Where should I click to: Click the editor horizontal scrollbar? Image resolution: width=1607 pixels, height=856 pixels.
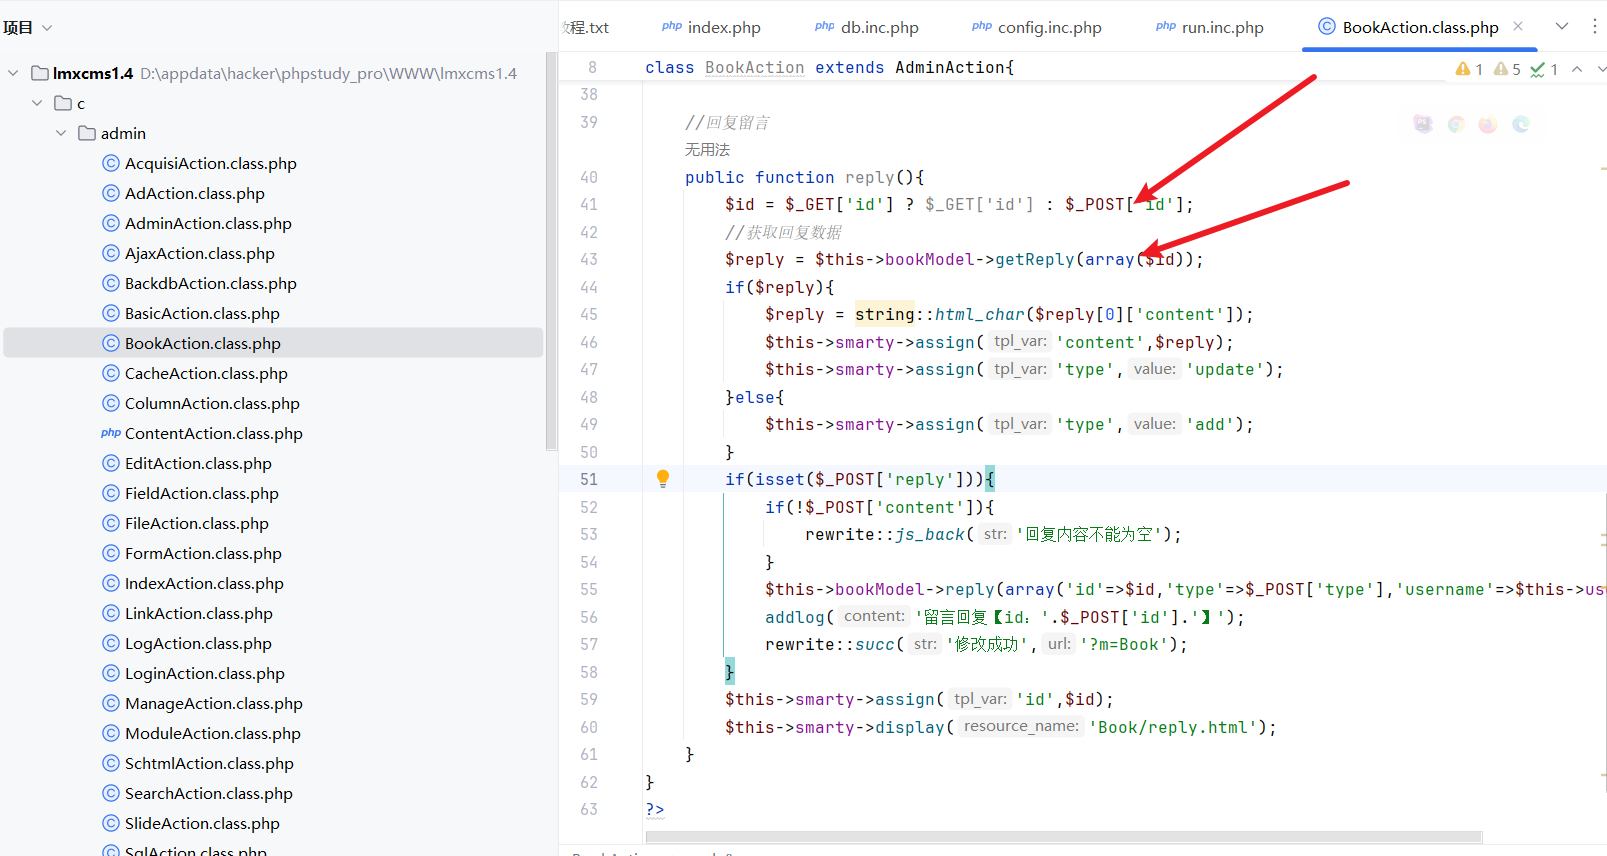click(x=1063, y=837)
